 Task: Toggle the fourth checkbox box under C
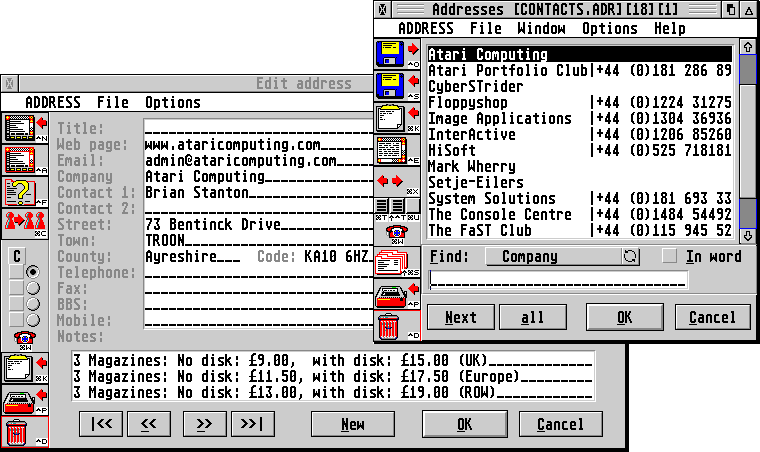pos(16,320)
